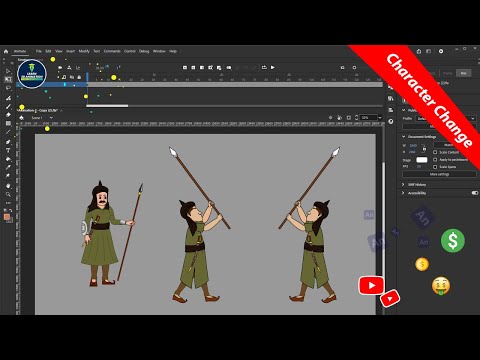Select the Pen tool
This screenshot has height=360, width=480.
pyautogui.click(x=8, y=142)
